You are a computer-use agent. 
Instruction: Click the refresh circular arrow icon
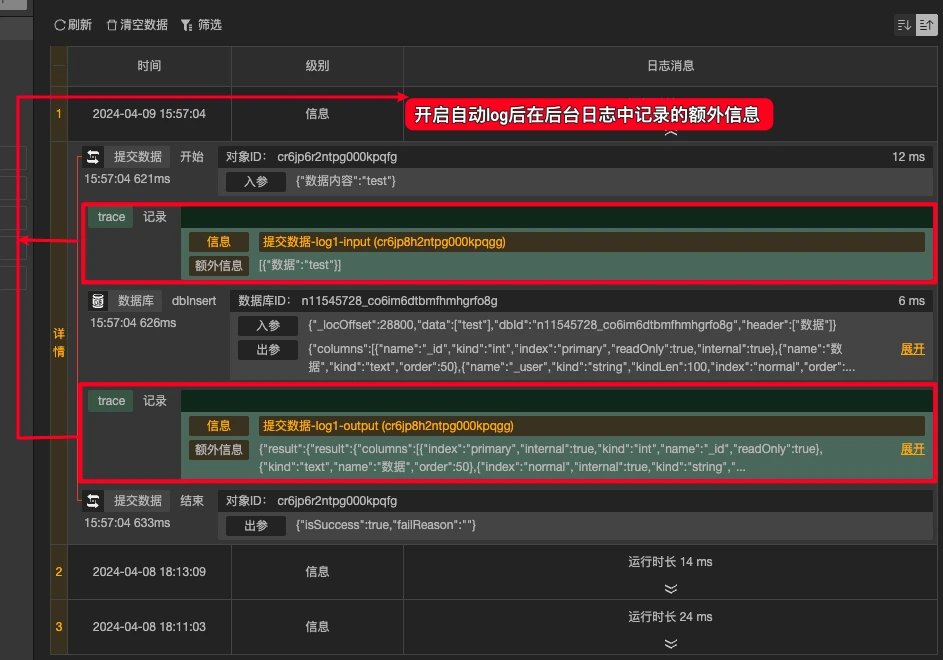coord(60,25)
